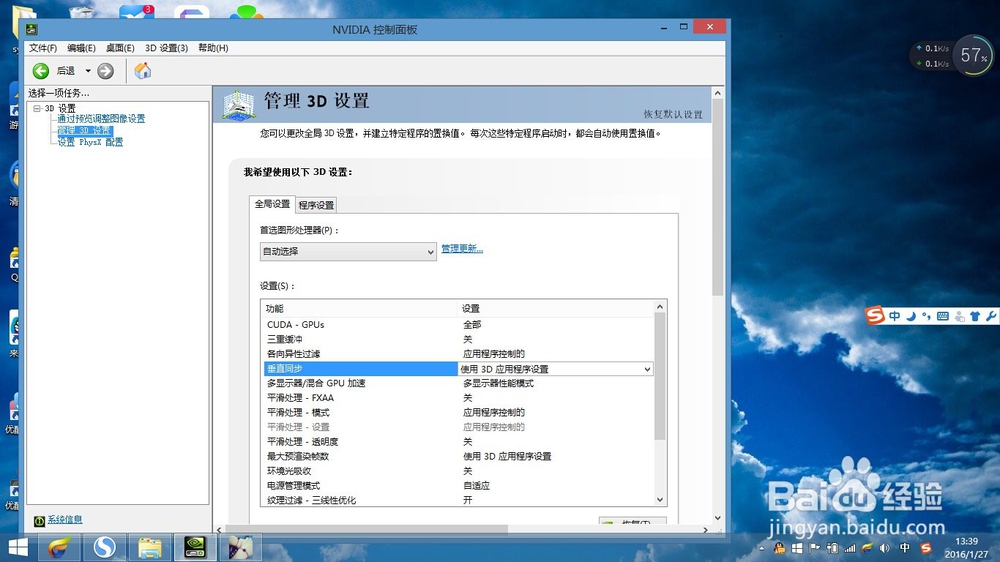Select 通过预览调整图像设置 in the task tree

pos(101,119)
